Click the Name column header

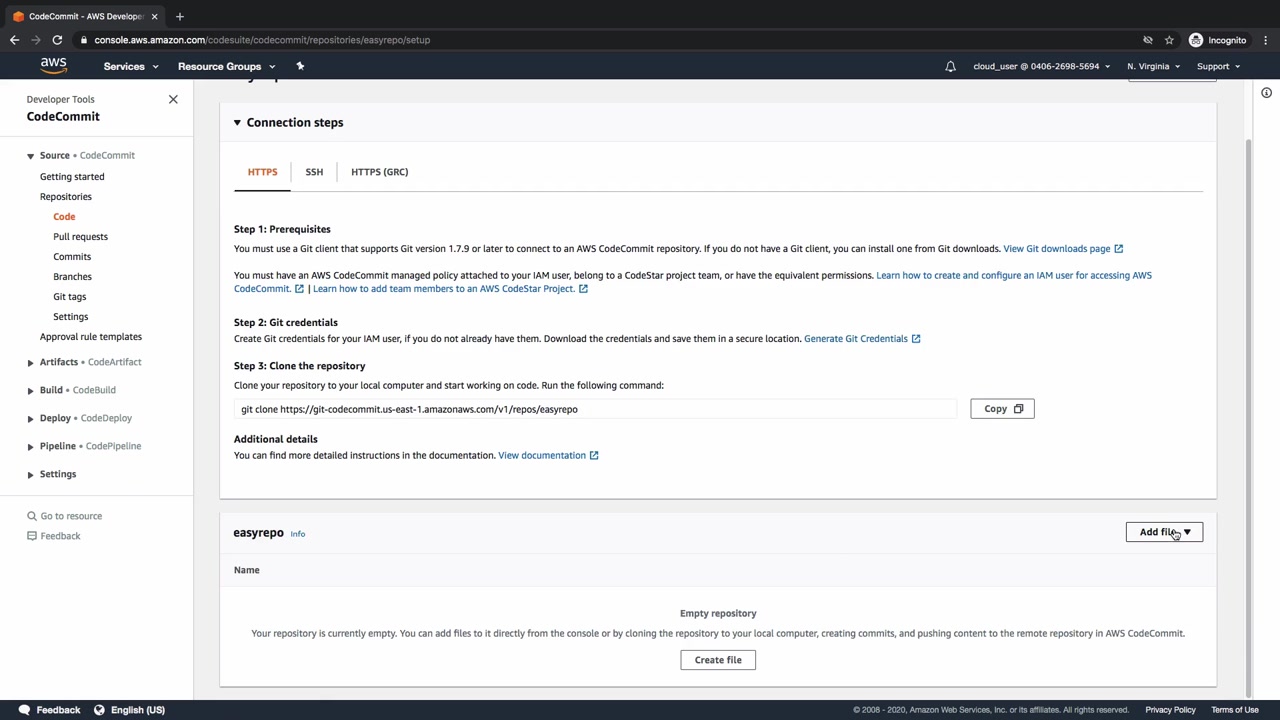[246, 570]
